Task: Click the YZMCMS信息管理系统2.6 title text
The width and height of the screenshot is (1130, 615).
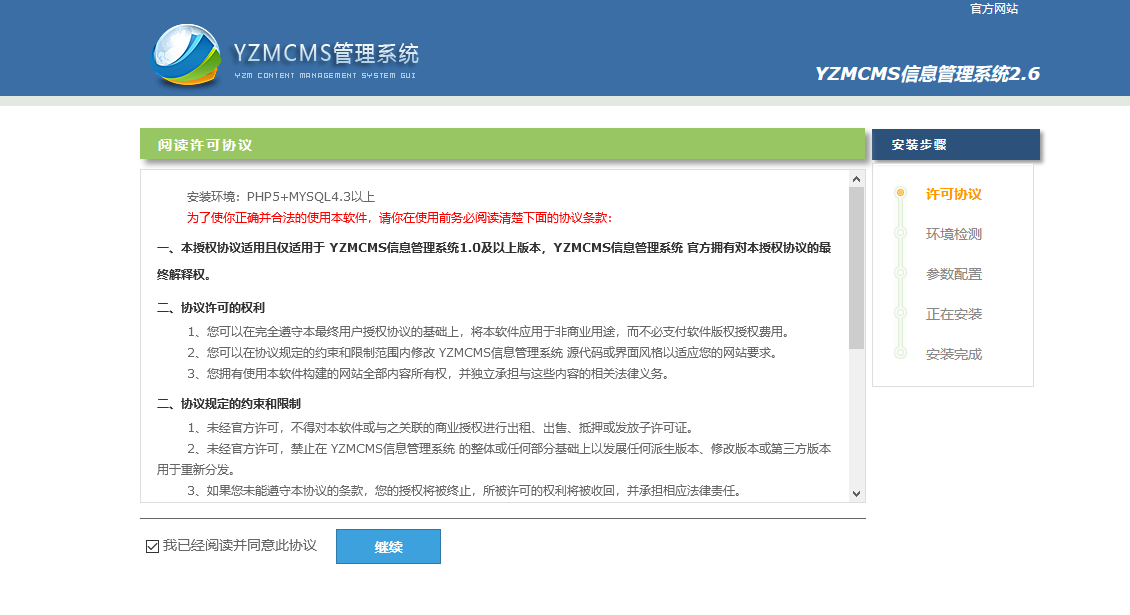Action: coord(927,74)
